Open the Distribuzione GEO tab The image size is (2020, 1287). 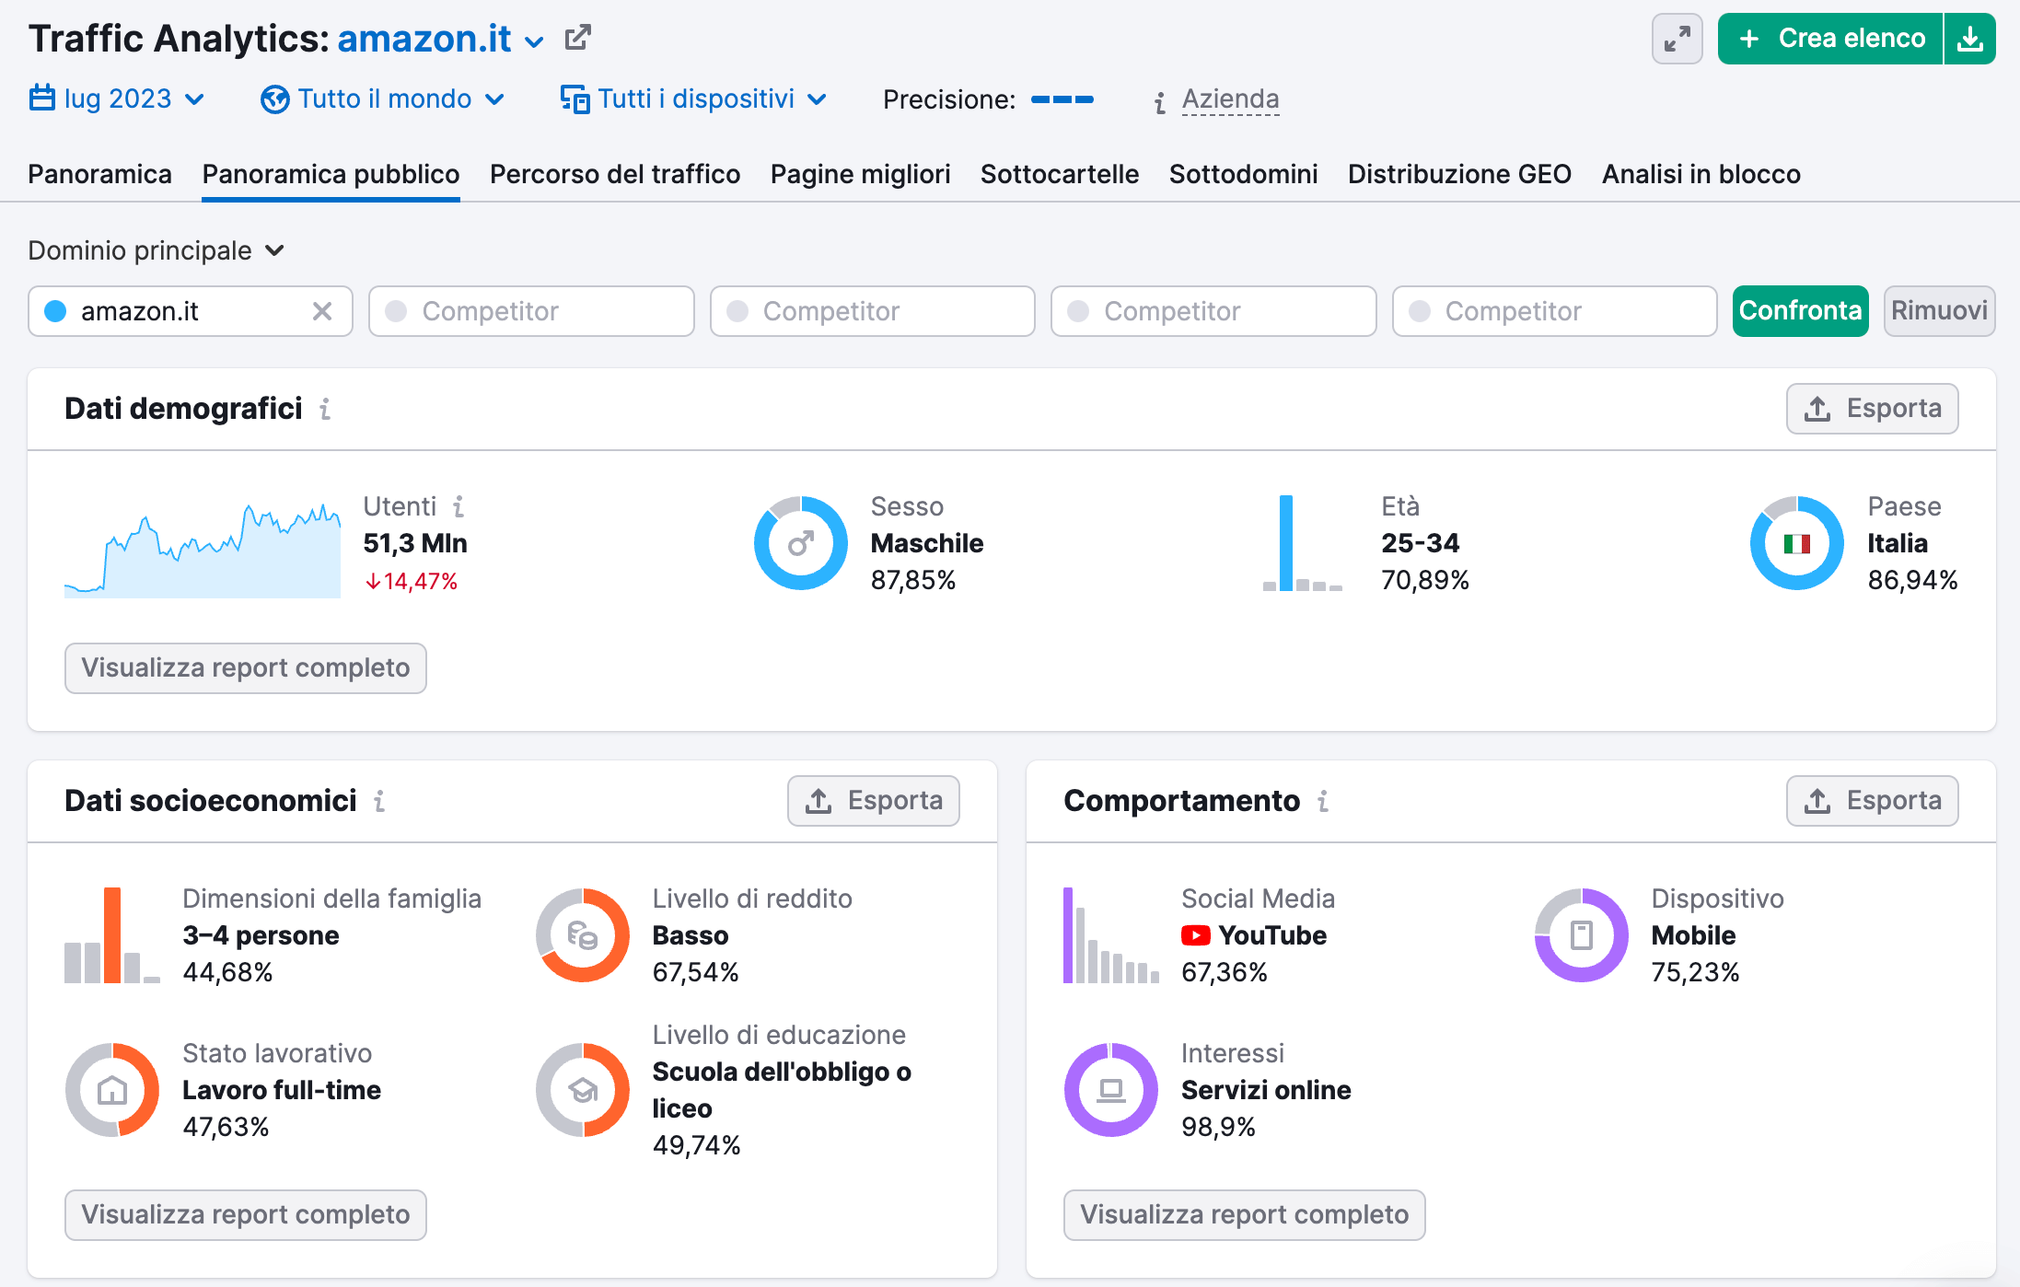click(1459, 174)
